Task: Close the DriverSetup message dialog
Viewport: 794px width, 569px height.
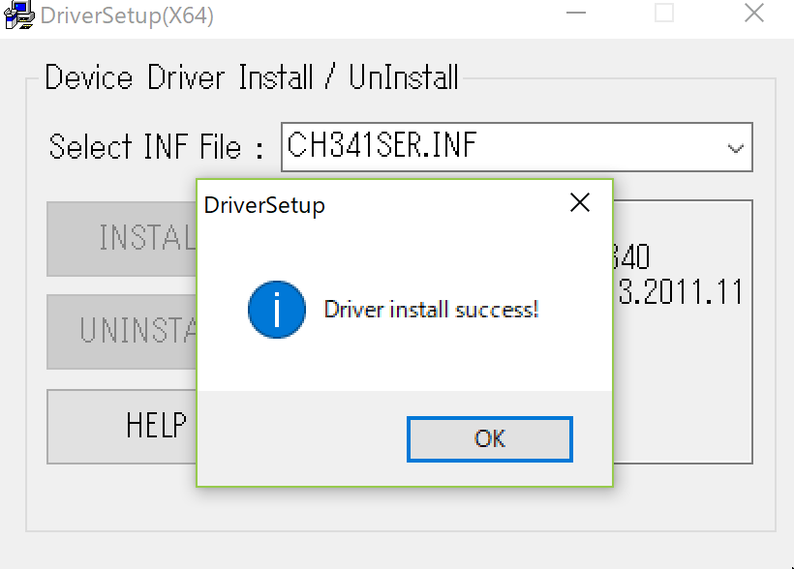Action: tap(579, 204)
